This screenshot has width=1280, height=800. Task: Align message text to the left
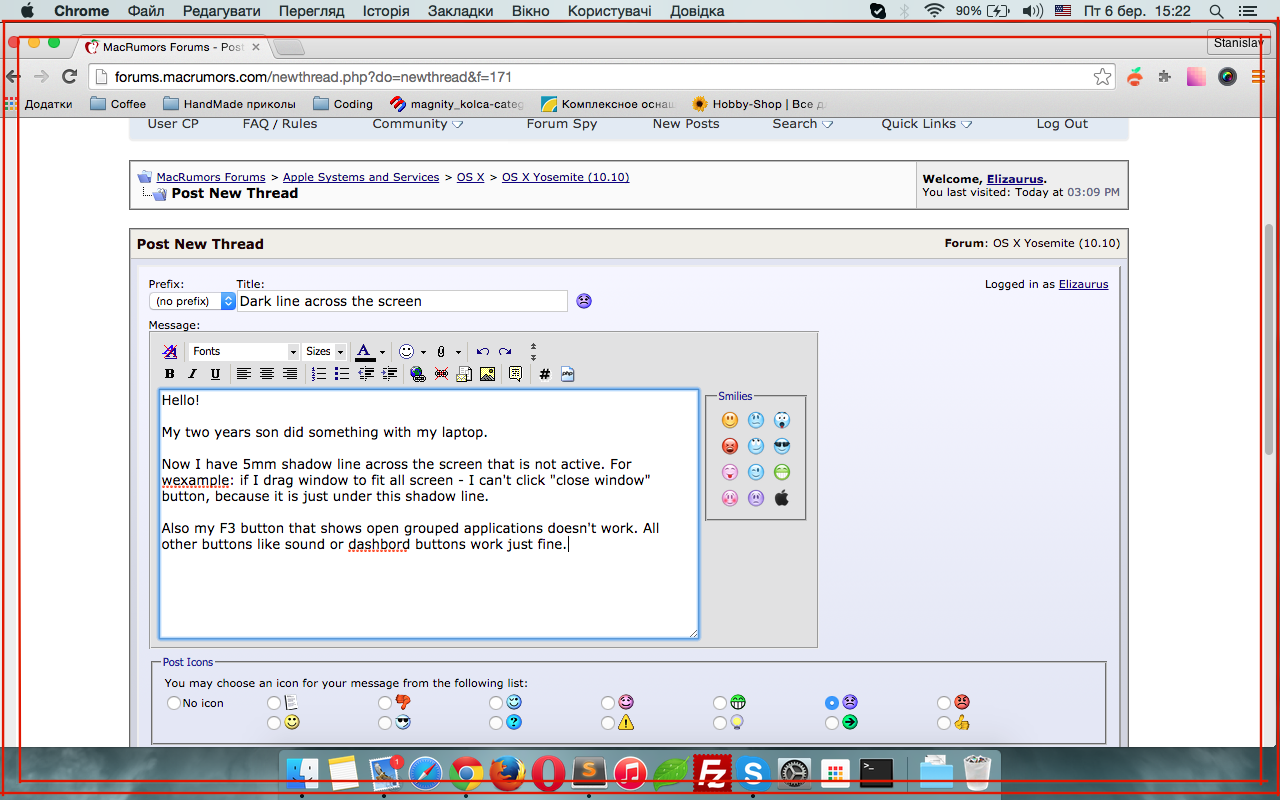[244, 374]
